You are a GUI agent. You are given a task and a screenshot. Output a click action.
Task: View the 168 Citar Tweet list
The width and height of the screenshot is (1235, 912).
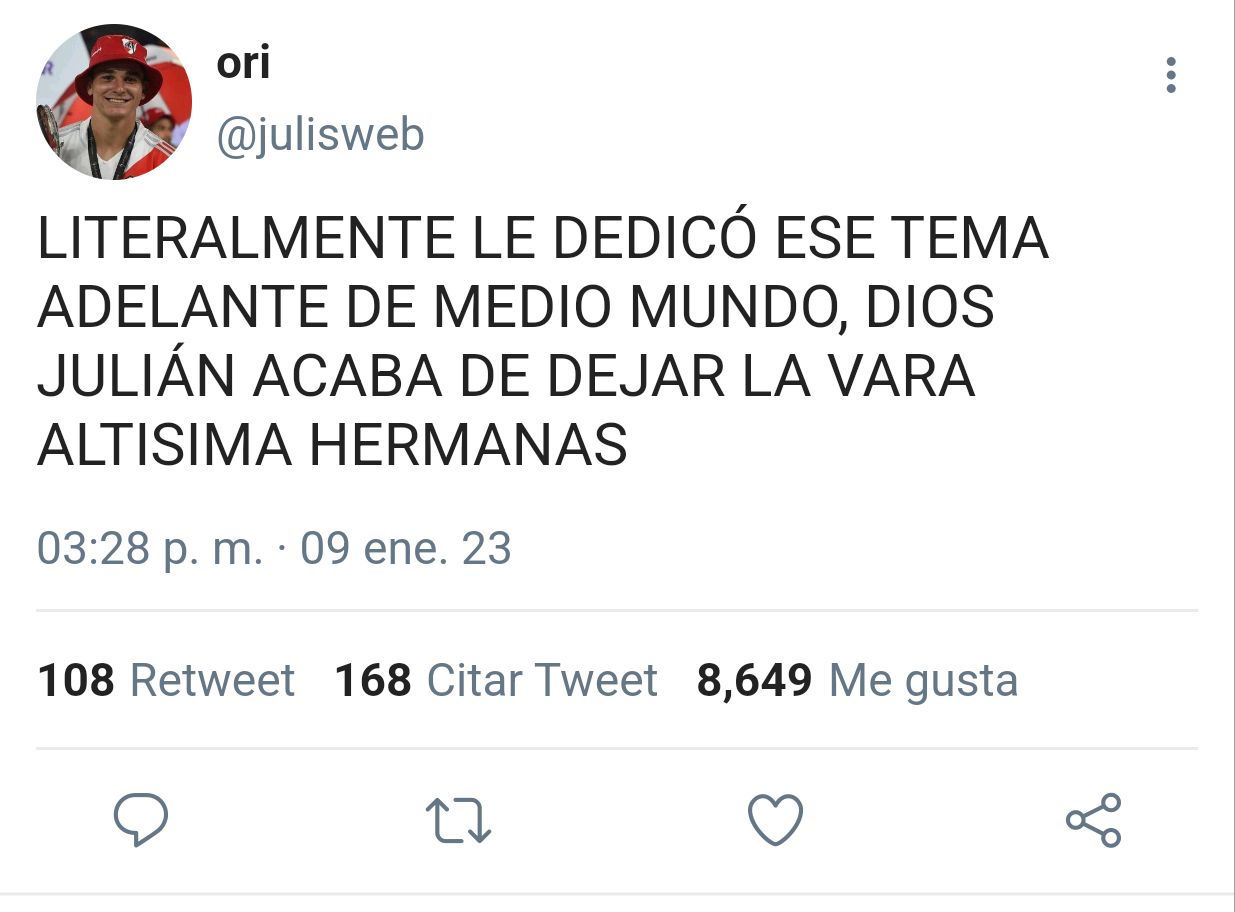pyautogui.click(x=496, y=681)
